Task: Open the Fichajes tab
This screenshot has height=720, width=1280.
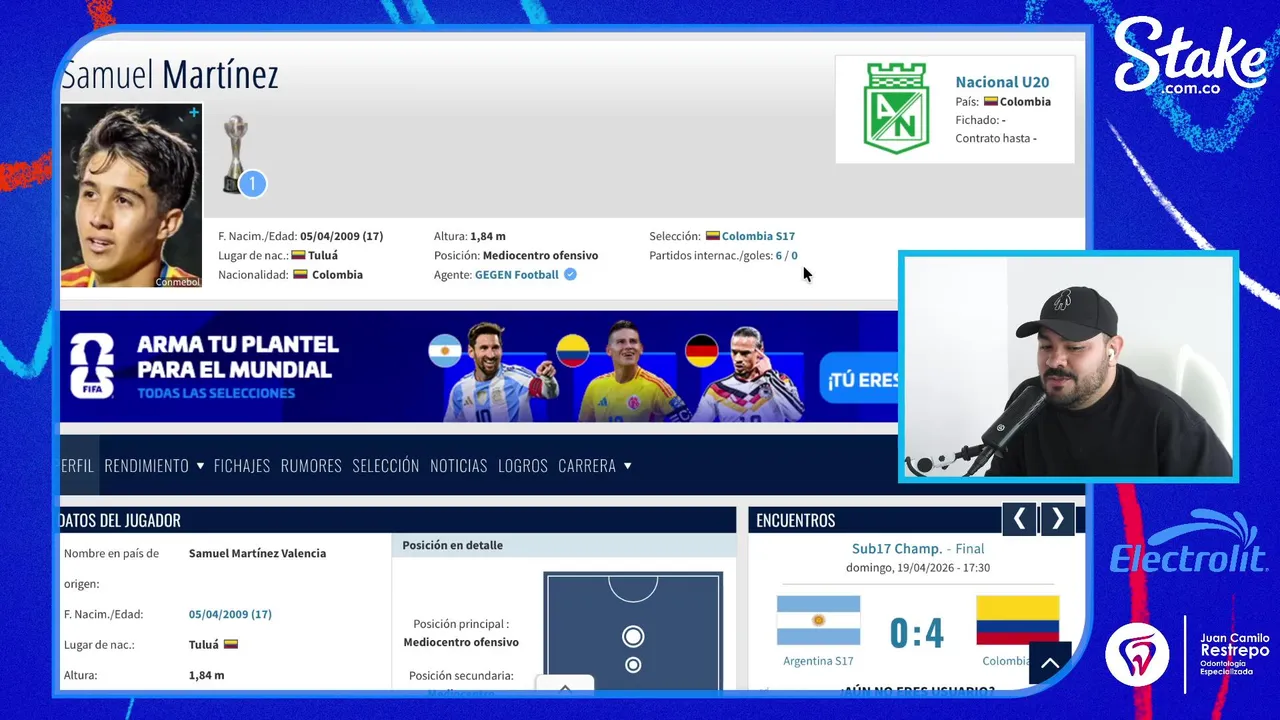Action: 242,465
